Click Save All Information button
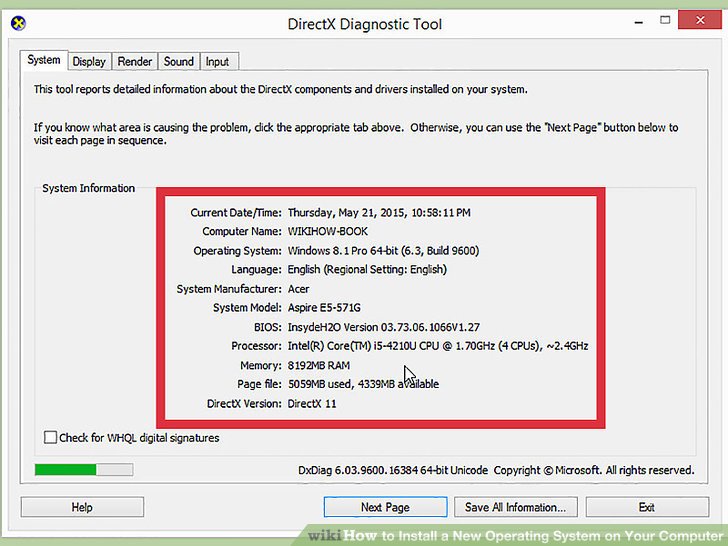The image size is (728, 546). pos(516,507)
